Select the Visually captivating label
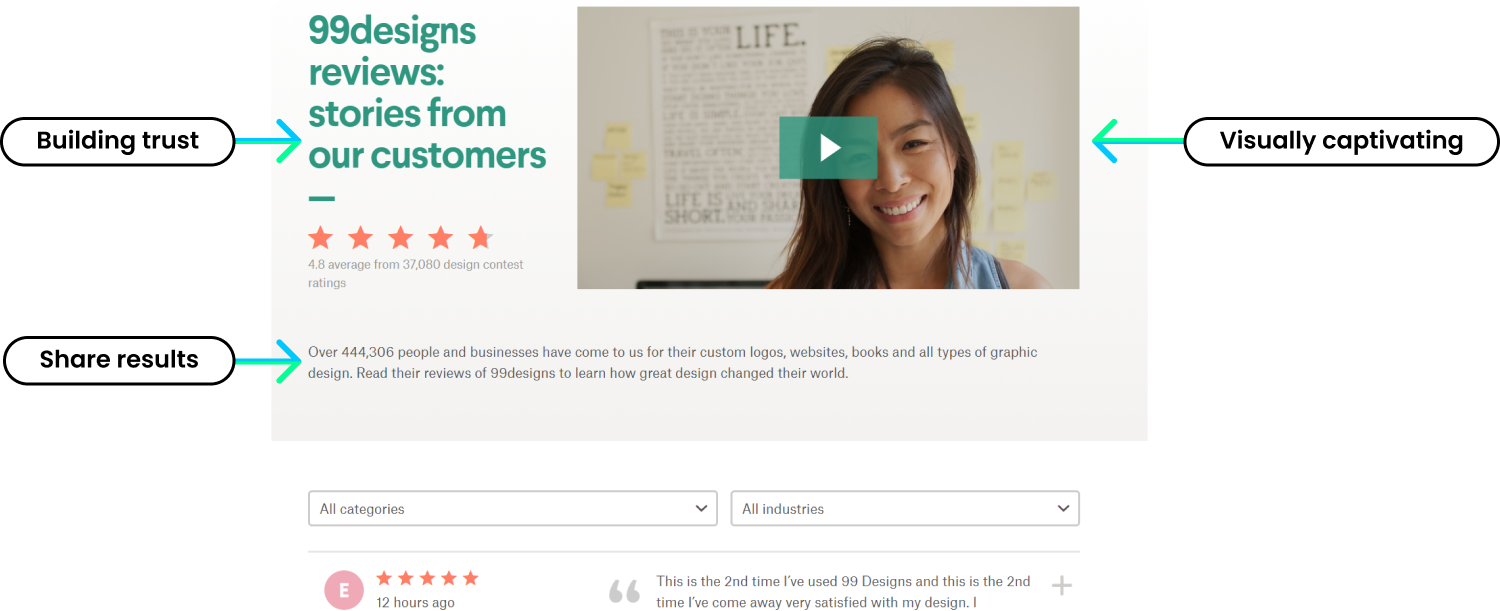 click(1341, 141)
